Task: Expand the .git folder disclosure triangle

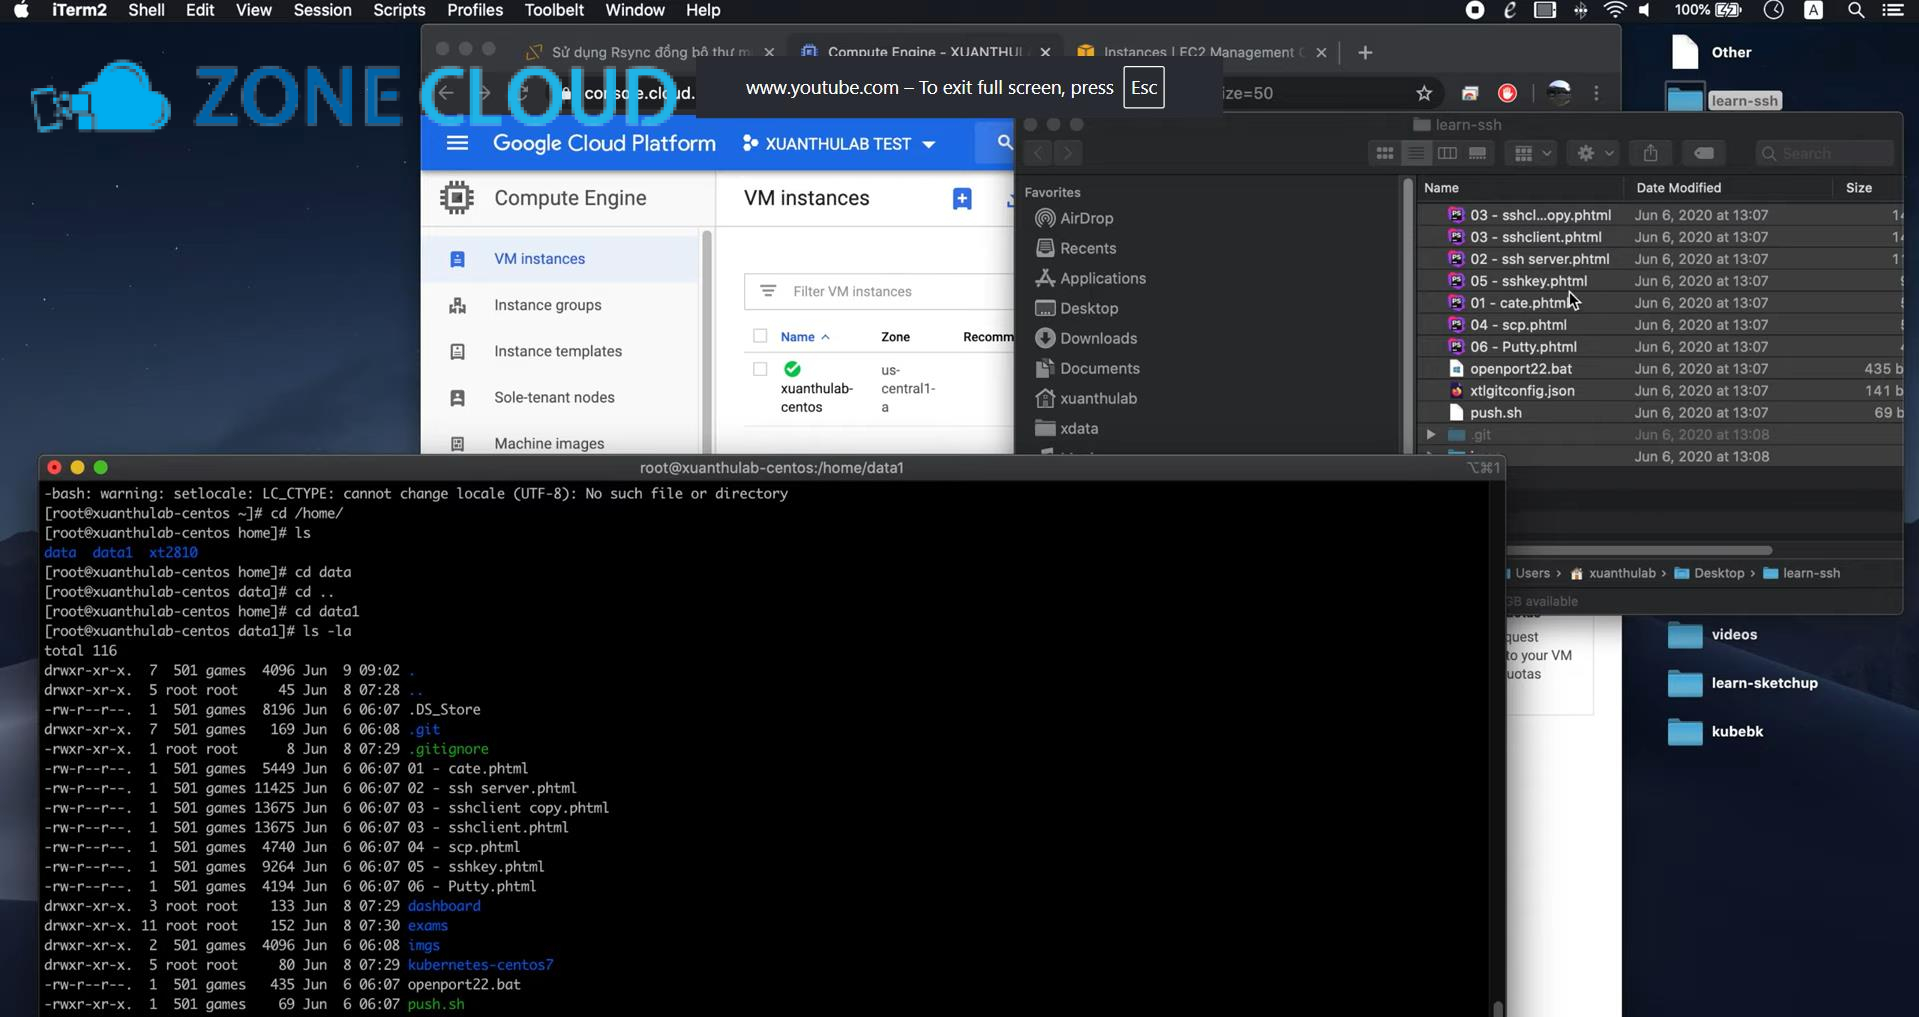Action: click(1431, 435)
